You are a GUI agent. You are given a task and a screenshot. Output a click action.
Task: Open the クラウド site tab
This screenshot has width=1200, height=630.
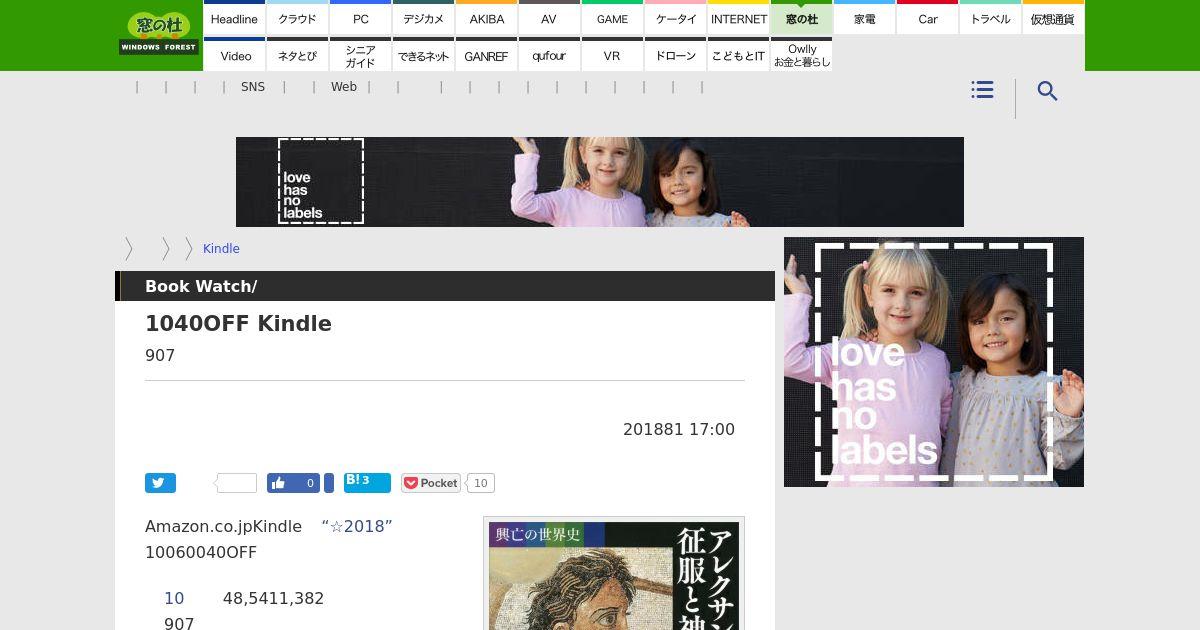coord(297,19)
